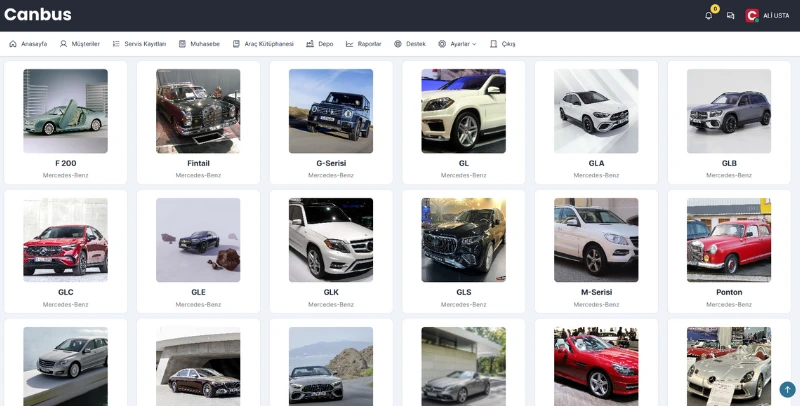Click the Depo warehouse icon
Viewport: 800px width, 406px height.
click(x=310, y=44)
